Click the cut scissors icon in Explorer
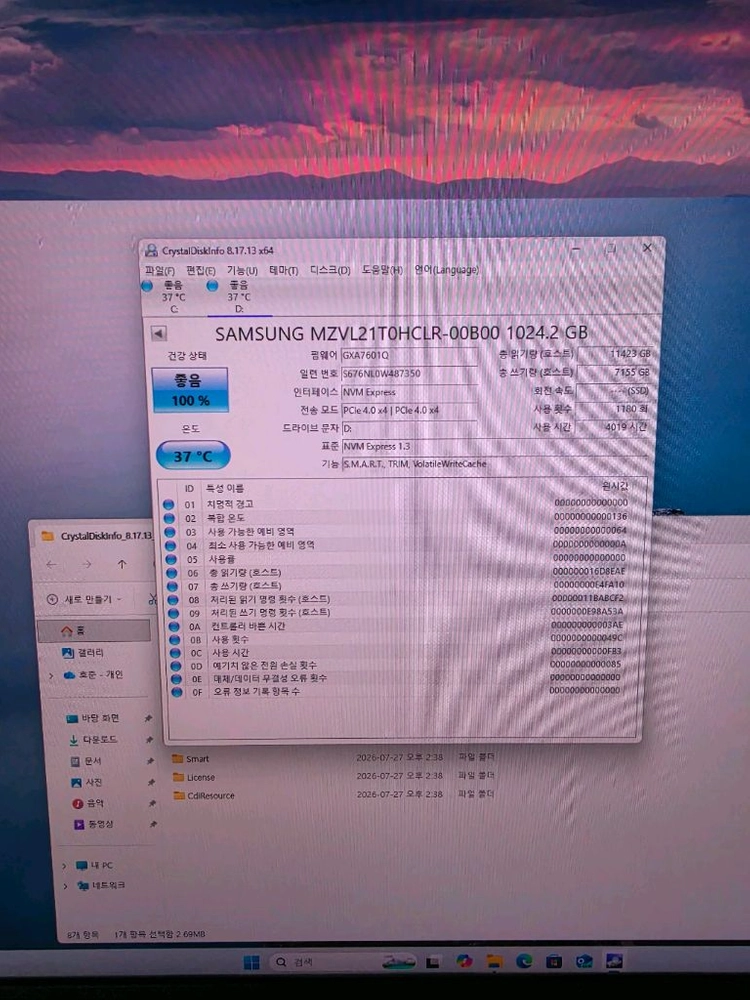 pyautogui.click(x=152, y=599)
